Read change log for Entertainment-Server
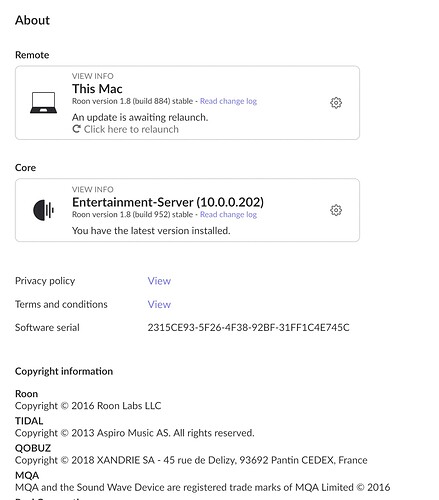 (228, 214)
